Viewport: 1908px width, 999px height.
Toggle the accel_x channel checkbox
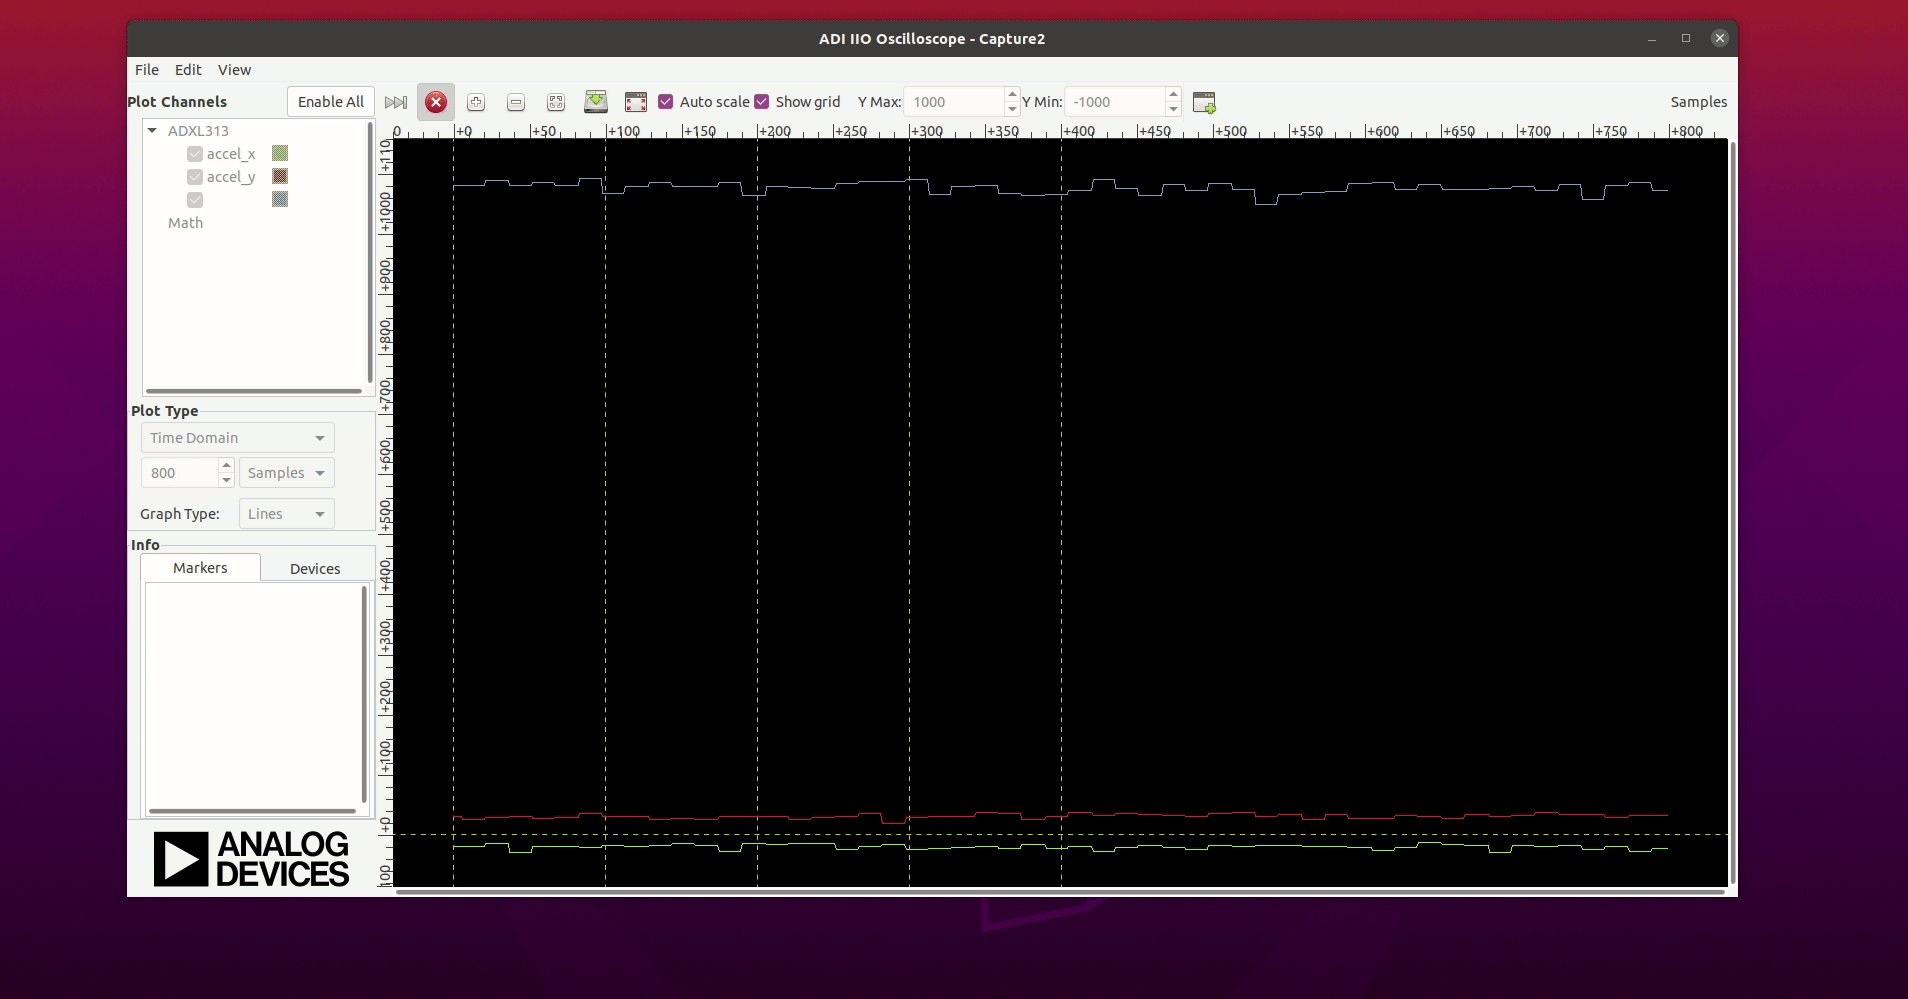195,154
